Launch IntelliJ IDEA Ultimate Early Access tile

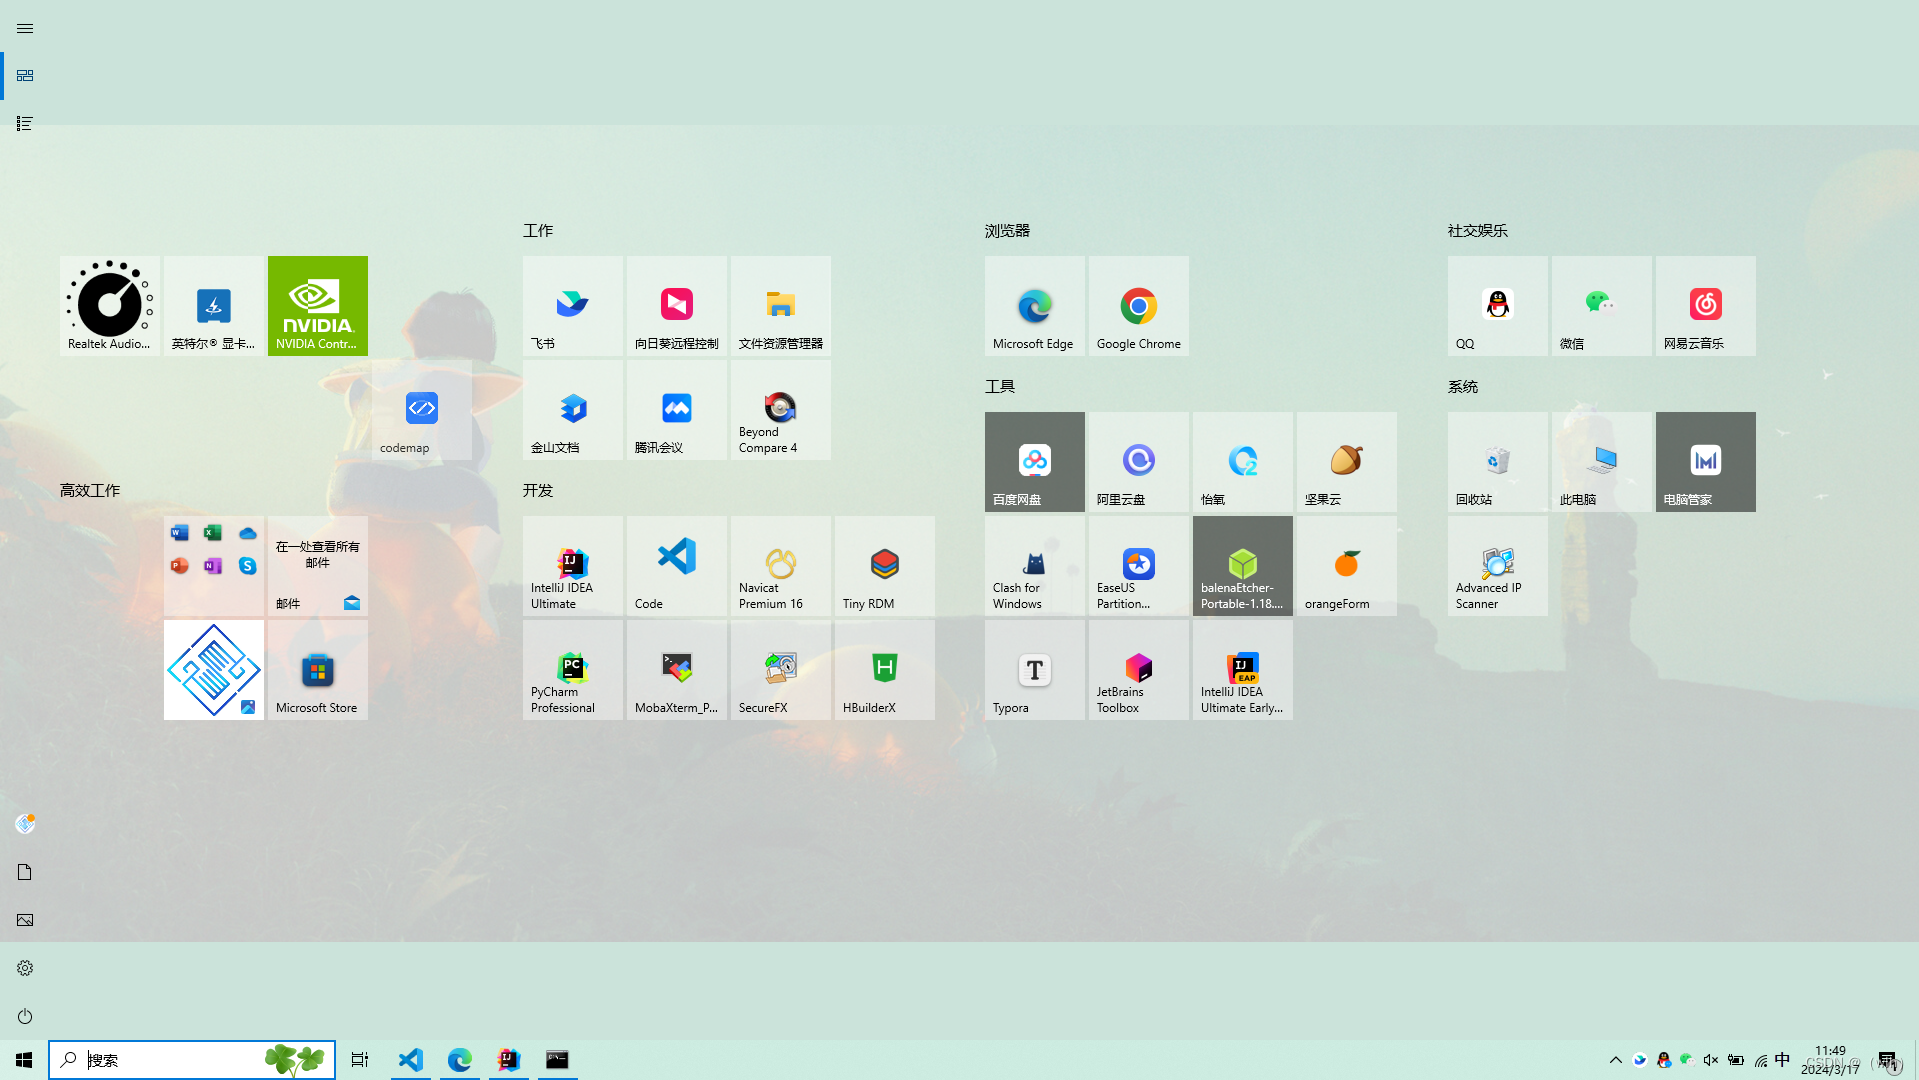pyautogui.click(x=1243, y=670)
